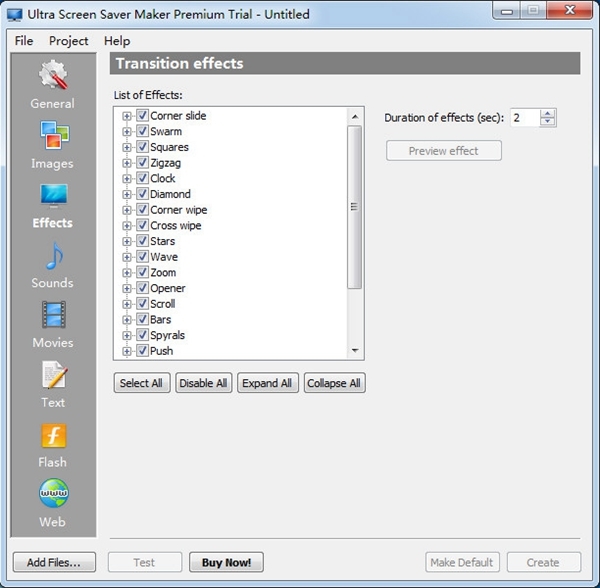Click the Make Default button
600x588 pixels.
coord(462,562)
